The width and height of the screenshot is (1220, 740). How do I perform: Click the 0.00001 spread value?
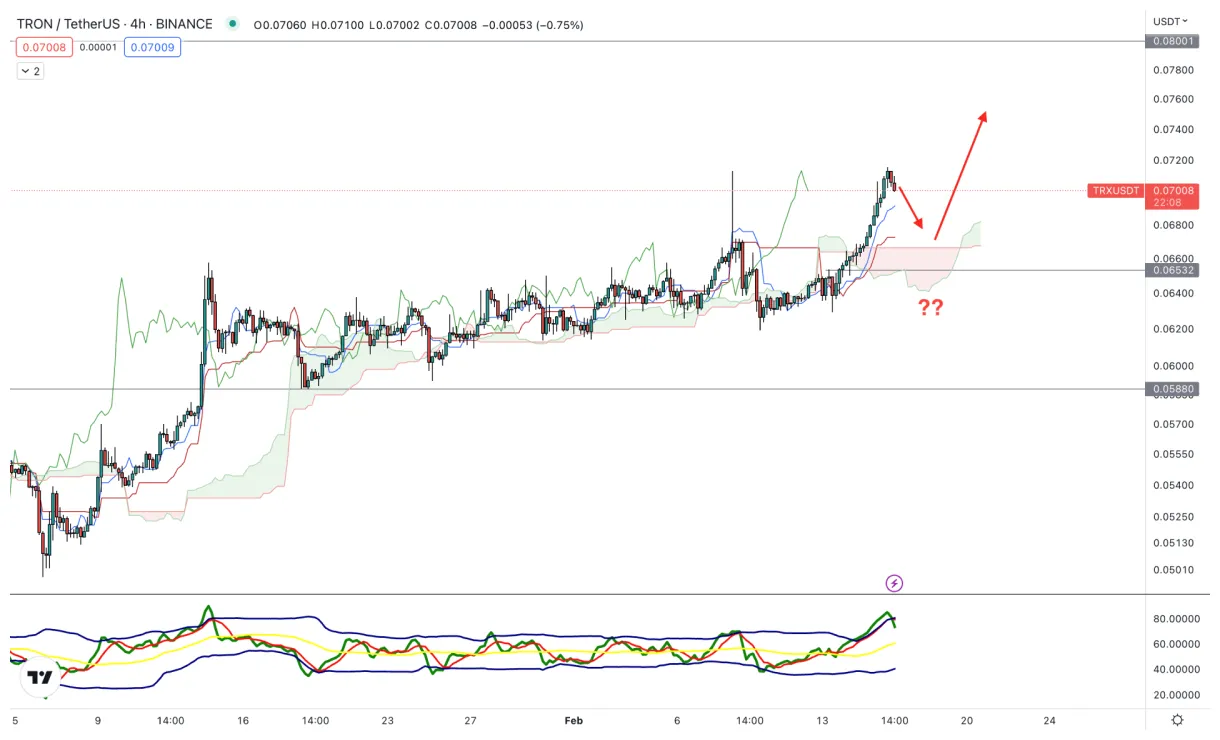97,47
